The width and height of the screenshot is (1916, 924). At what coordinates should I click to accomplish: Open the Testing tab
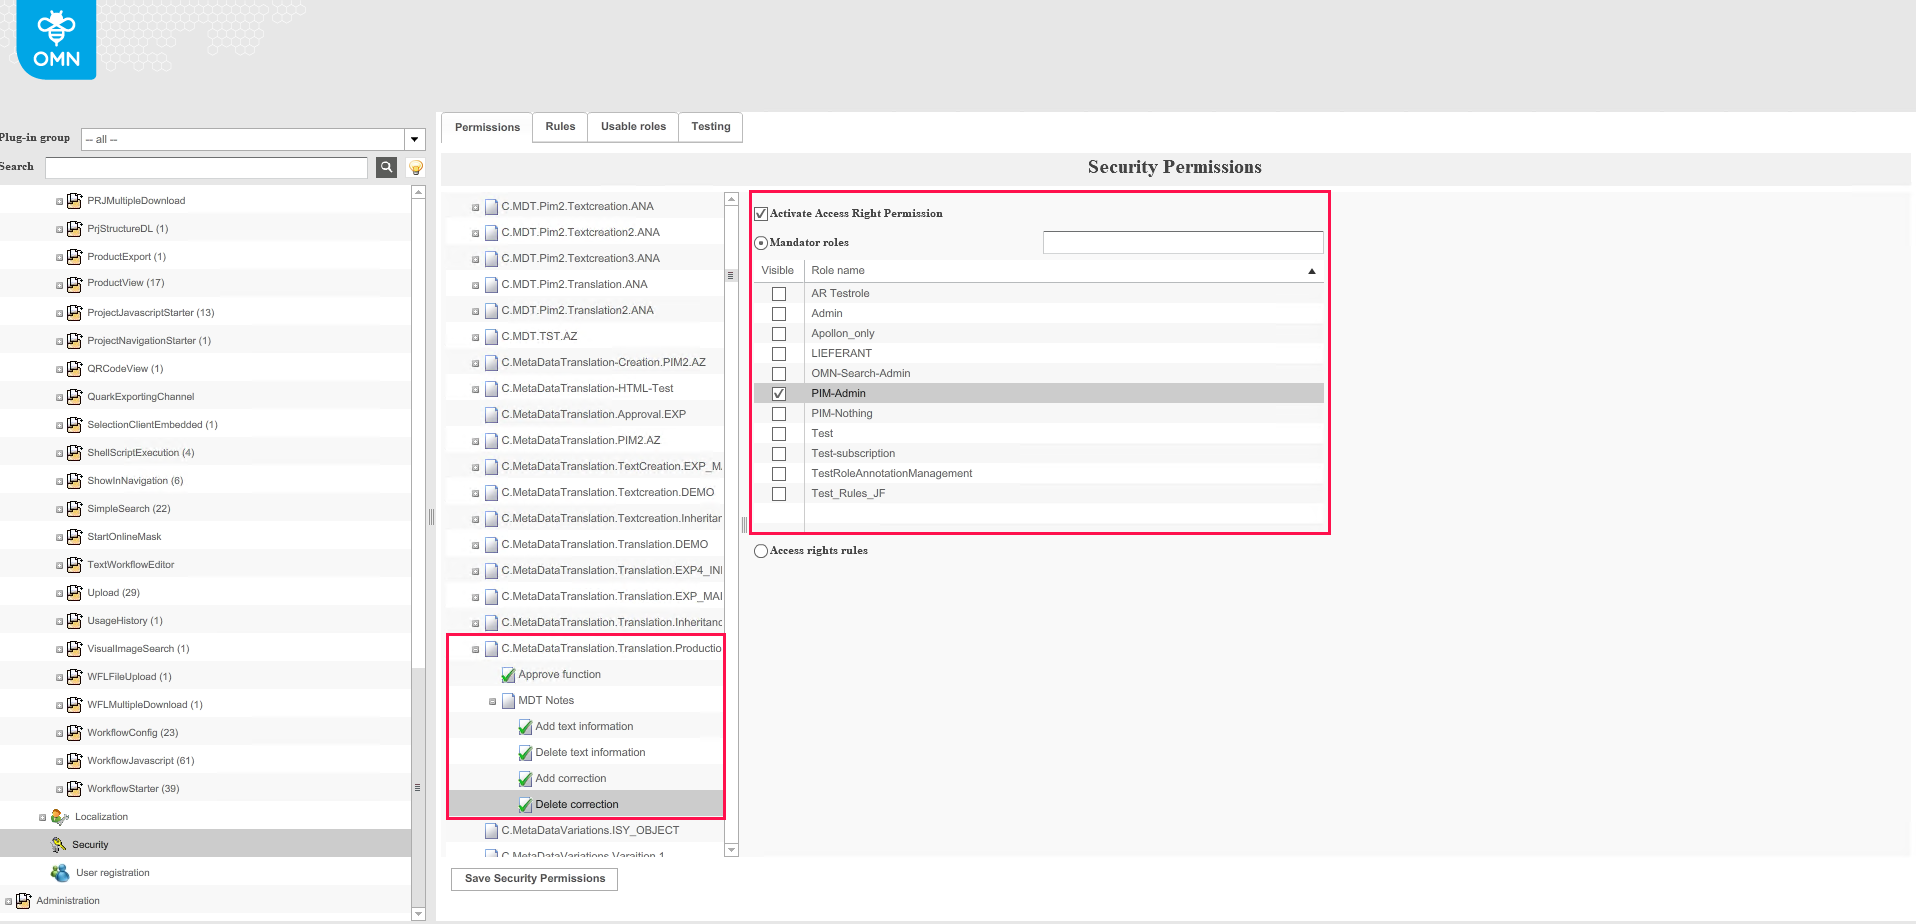coord(710,127)
